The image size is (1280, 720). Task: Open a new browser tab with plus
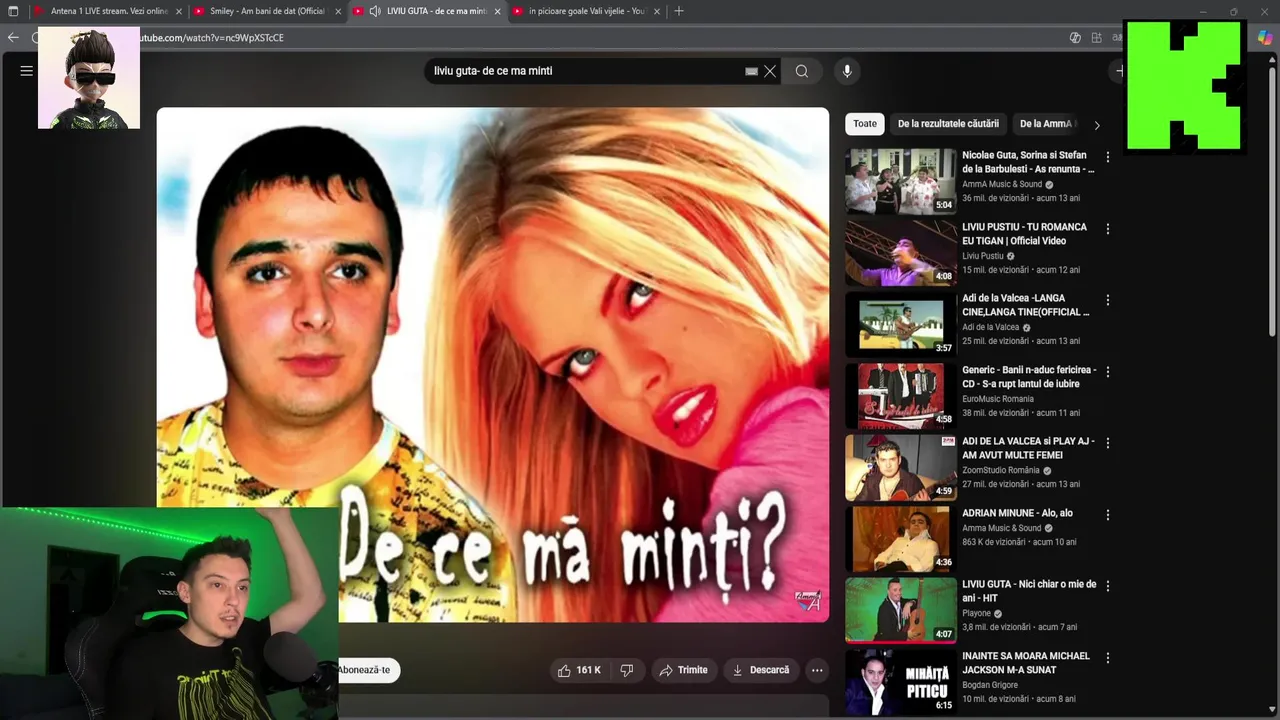click(x=679, y=11)
